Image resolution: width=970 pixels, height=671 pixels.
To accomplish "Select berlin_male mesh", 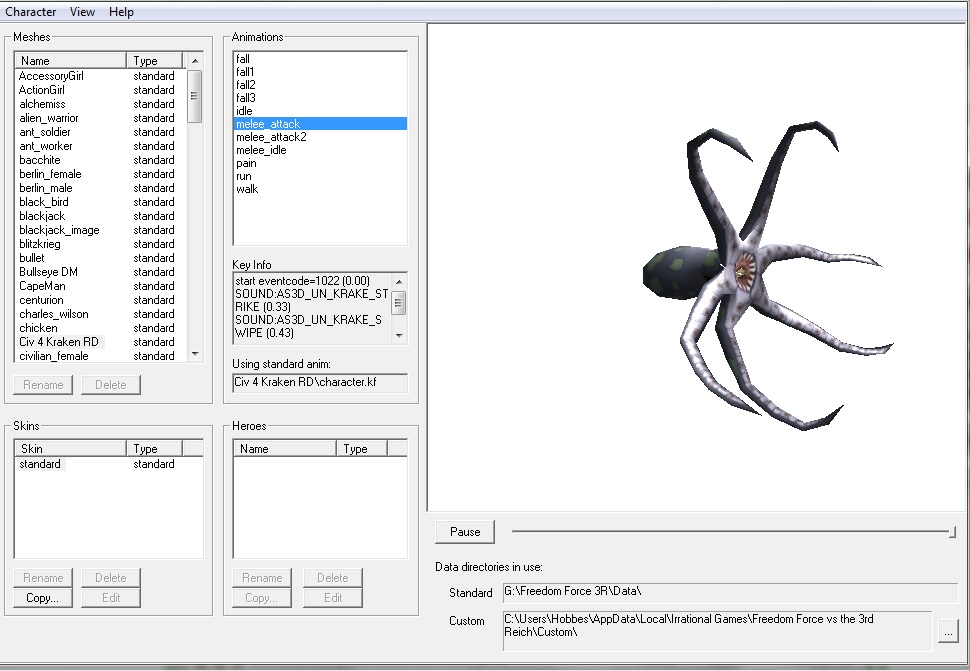I will [x=100, y=188].
